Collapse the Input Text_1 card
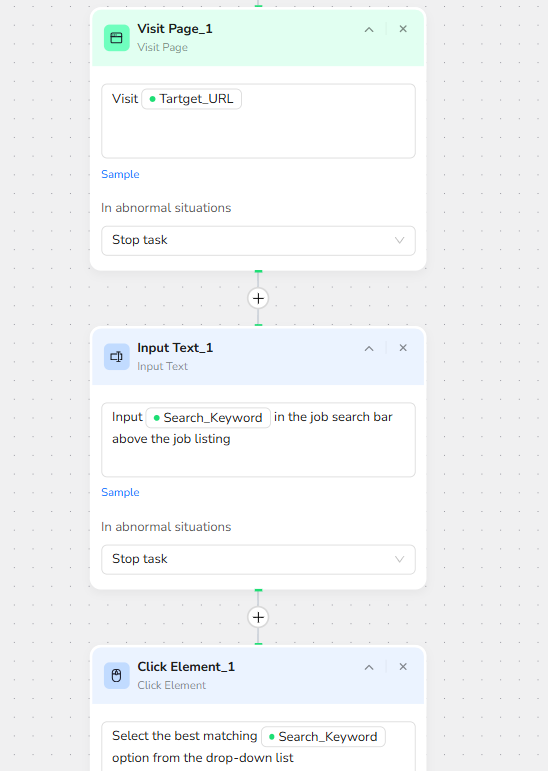 click(x=369, y=348)
